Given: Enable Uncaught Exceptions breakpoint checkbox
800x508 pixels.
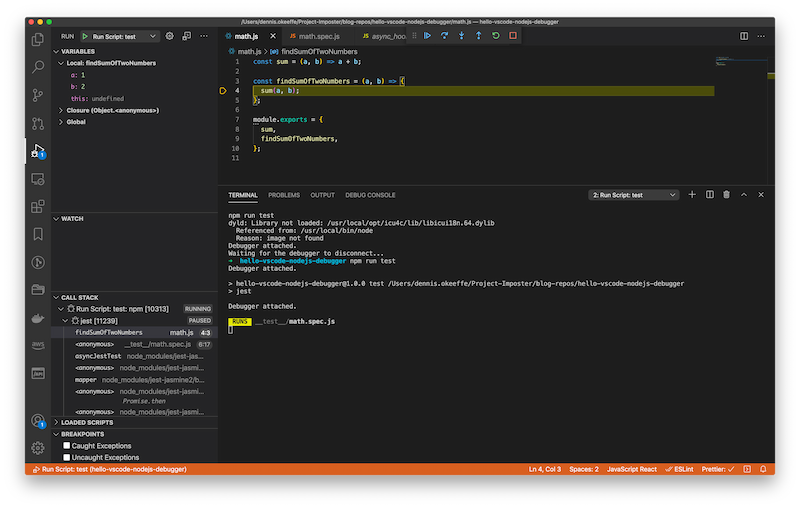Looking at the screenshot, I should pyautogui.click(x=67, y=457).
